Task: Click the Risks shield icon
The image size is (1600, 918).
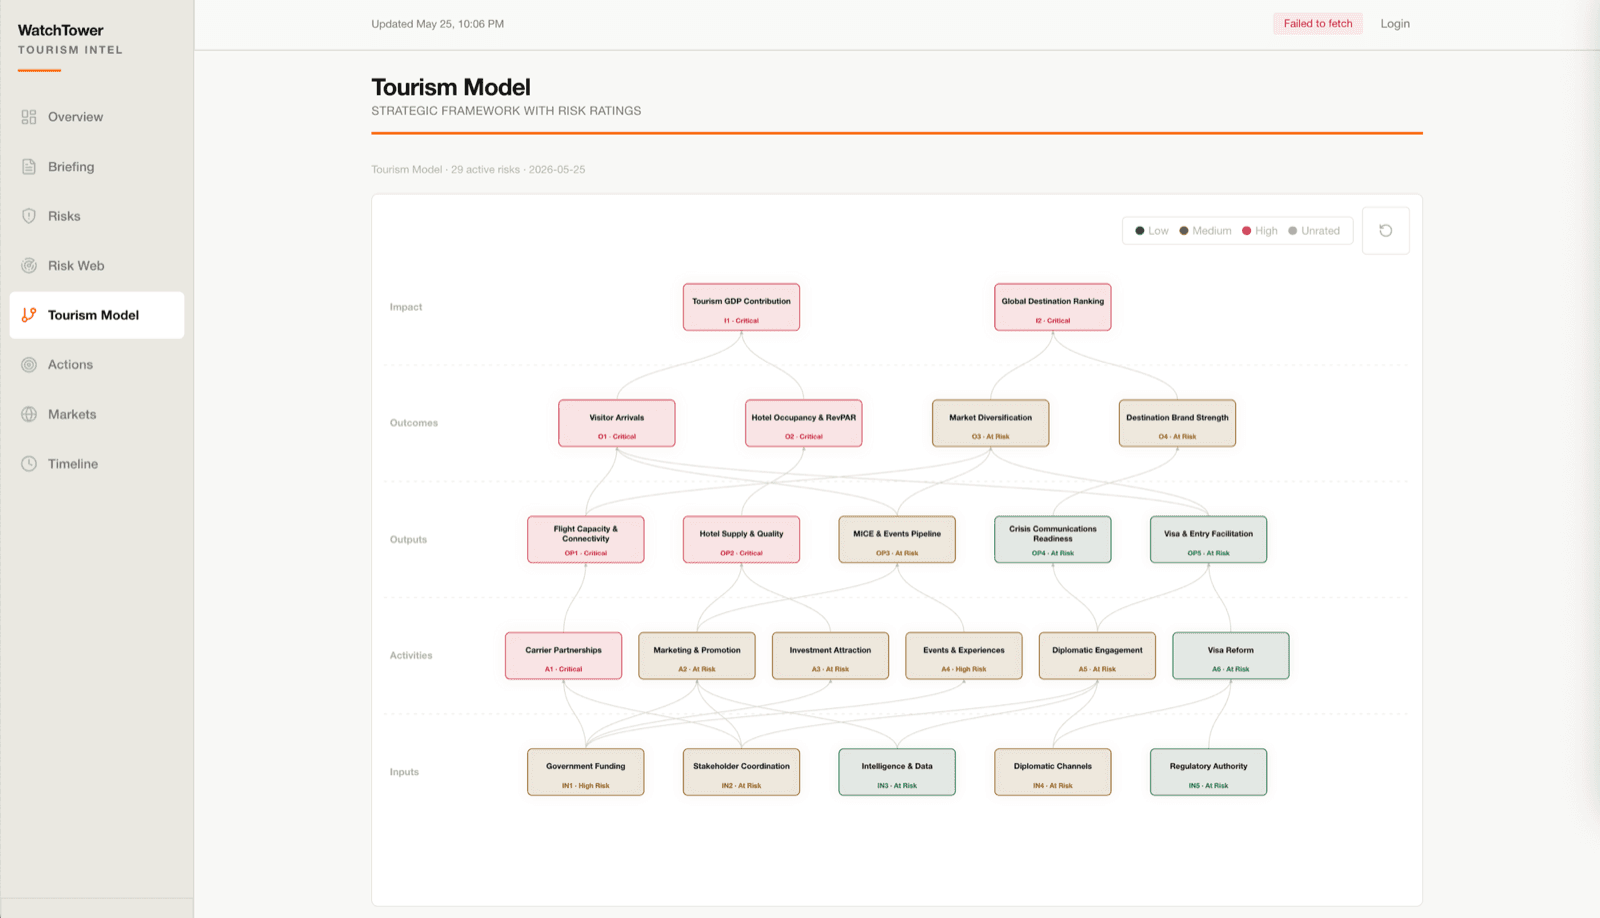Action: [29, 216]
